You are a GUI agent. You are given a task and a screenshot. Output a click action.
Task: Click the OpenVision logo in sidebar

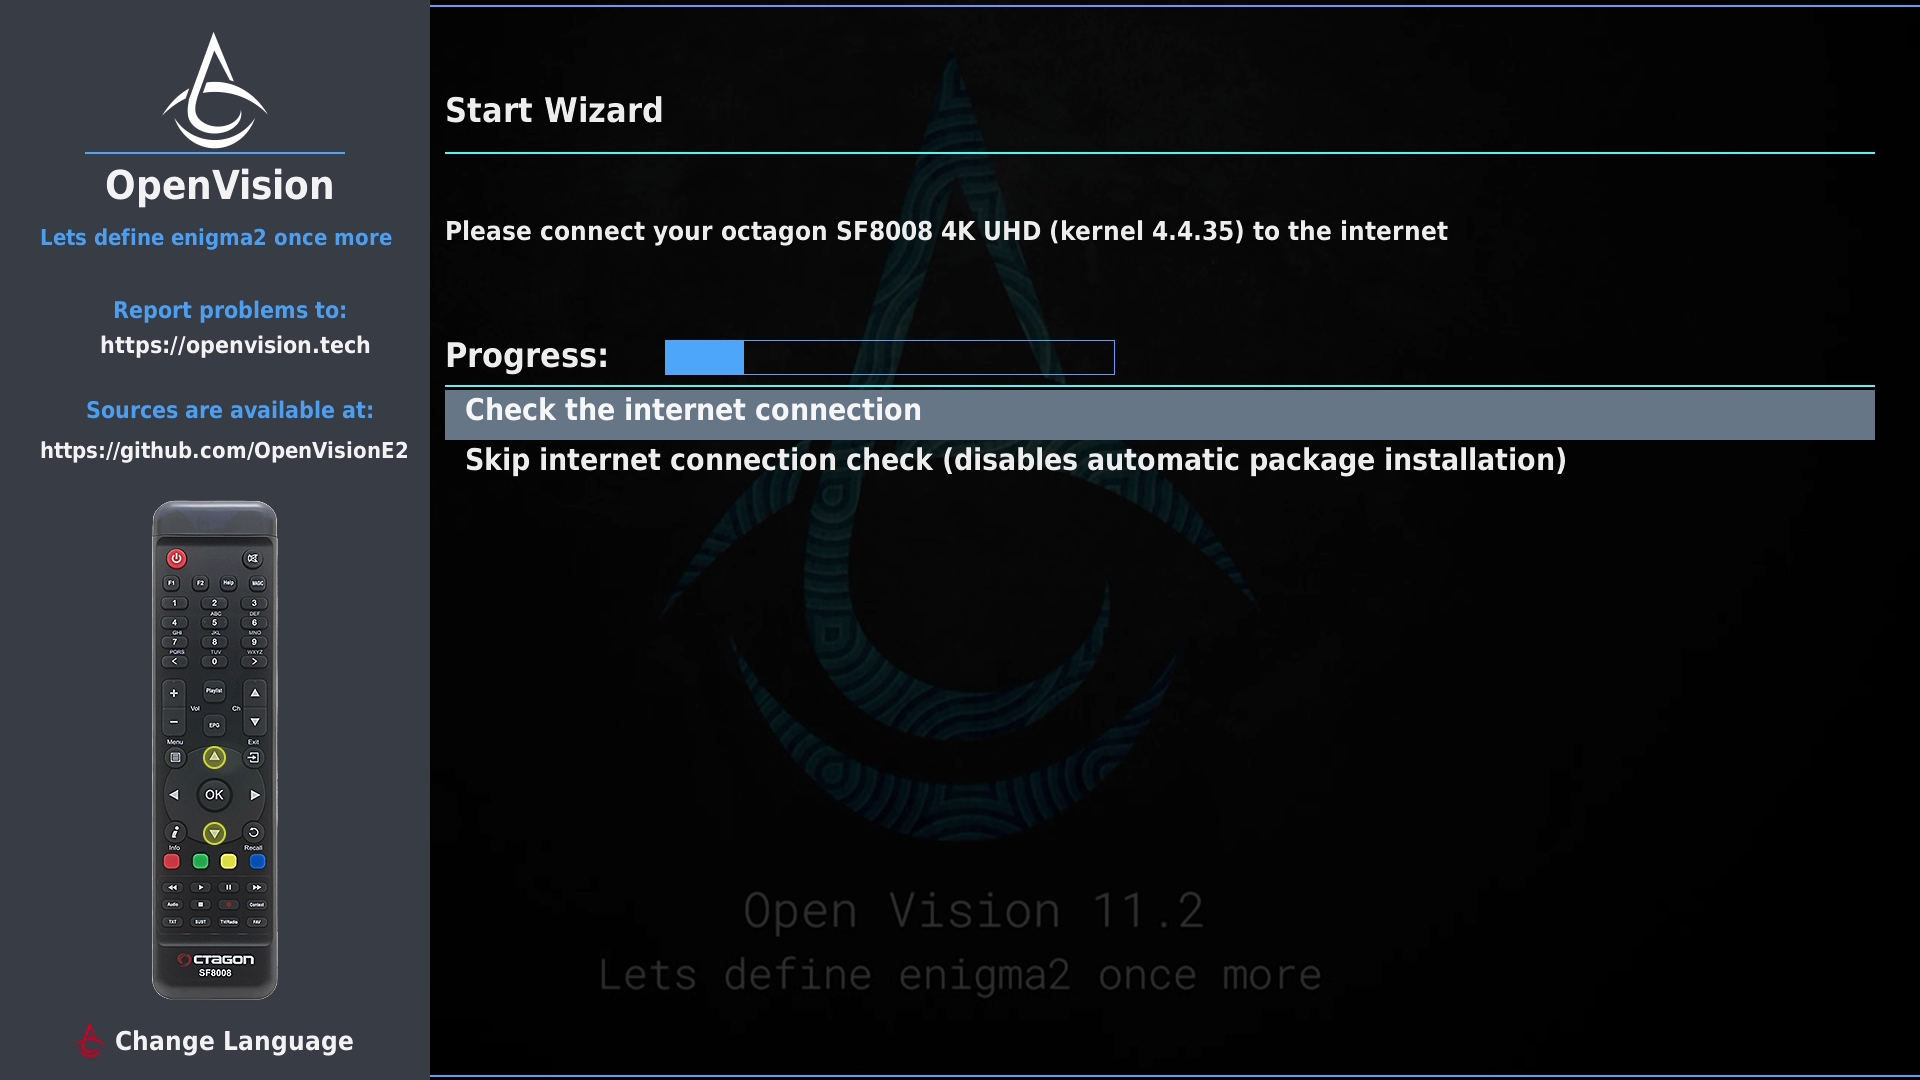click(x=215, y=90)
